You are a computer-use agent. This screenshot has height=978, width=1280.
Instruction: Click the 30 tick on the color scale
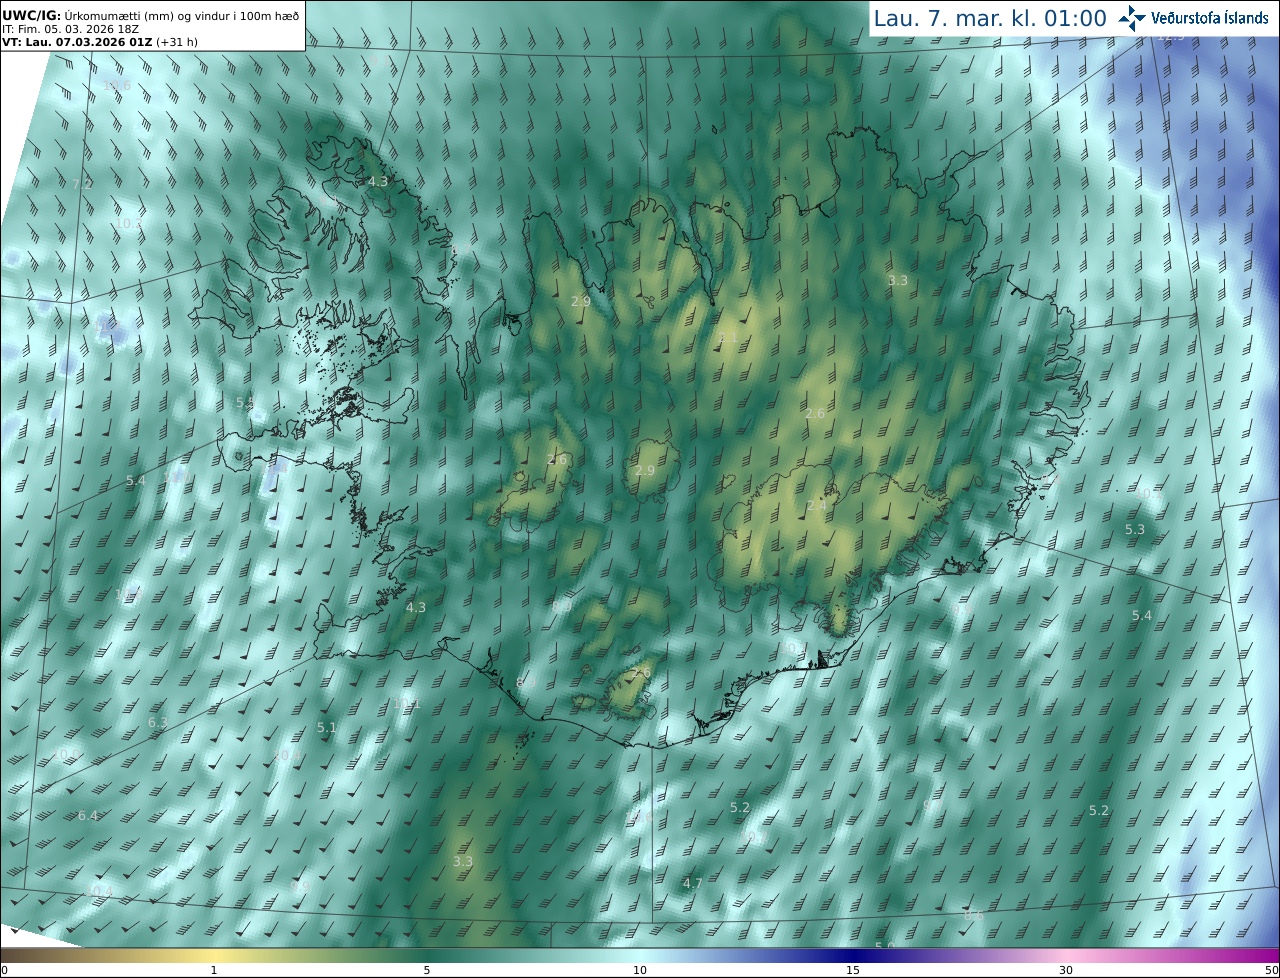pos(1066,970)
